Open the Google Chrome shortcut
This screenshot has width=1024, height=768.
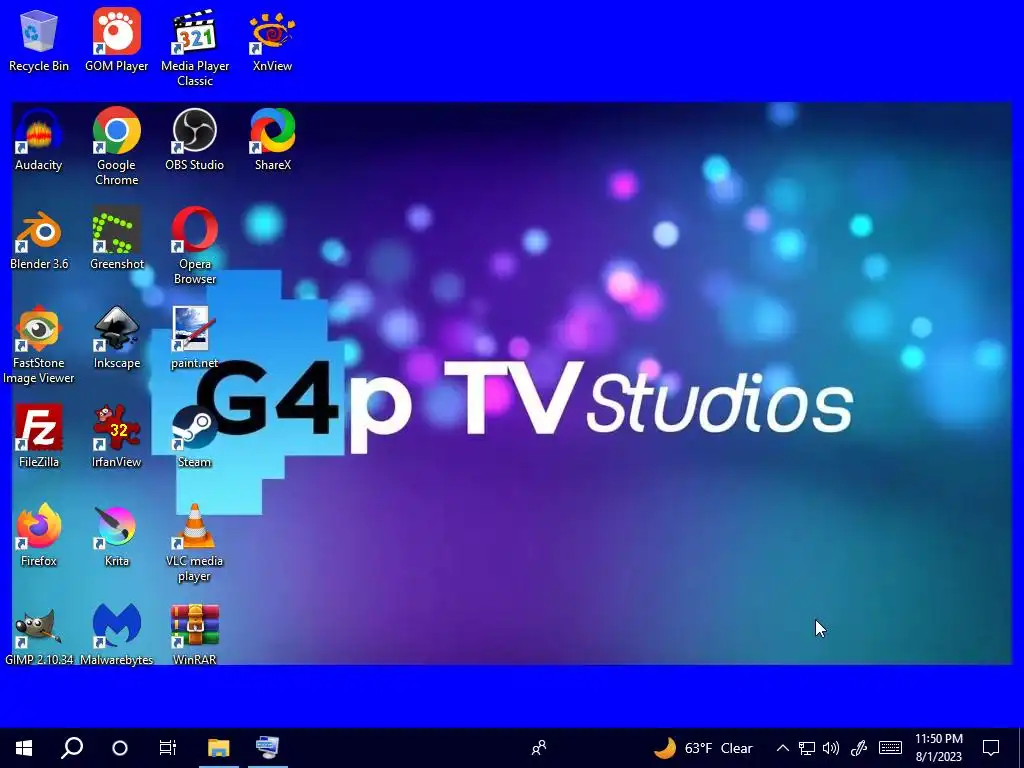116,147
